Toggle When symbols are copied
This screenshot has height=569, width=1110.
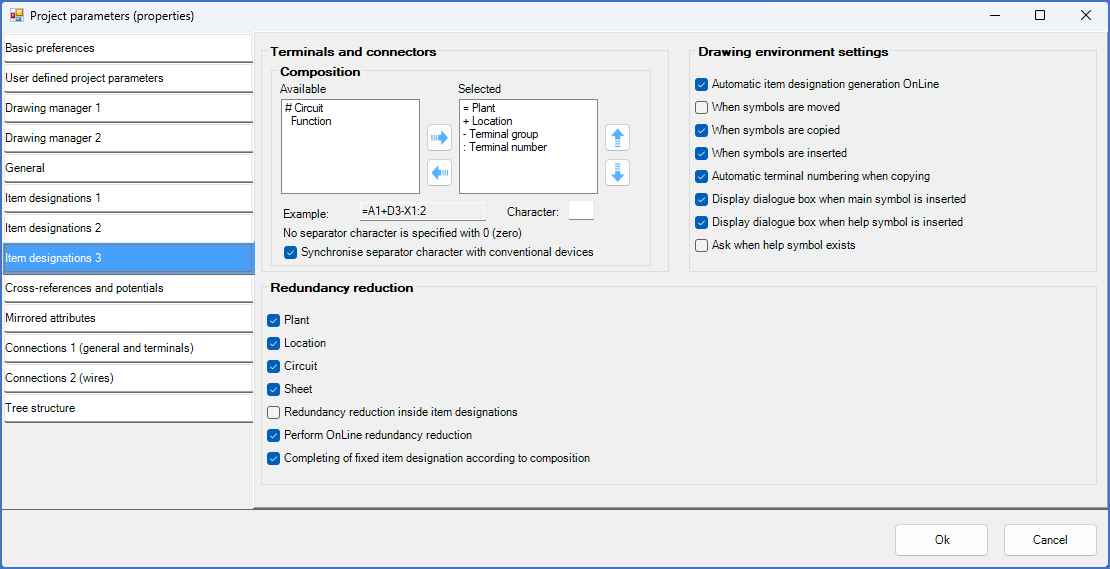tap(702, 130)
